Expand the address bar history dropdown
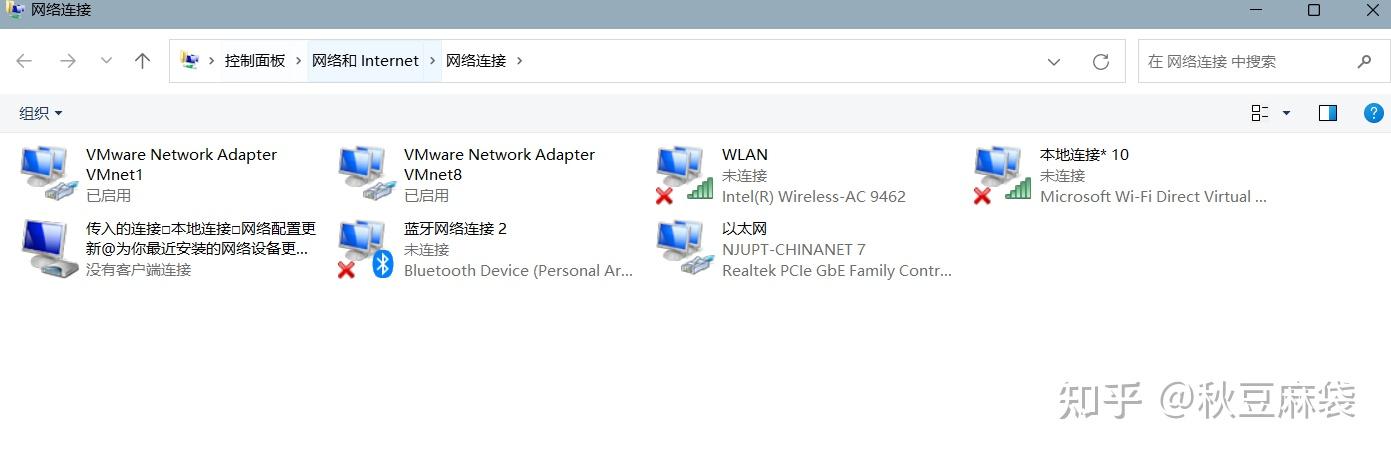Viewport: 1391px width, 457px height. point(1054,62)
